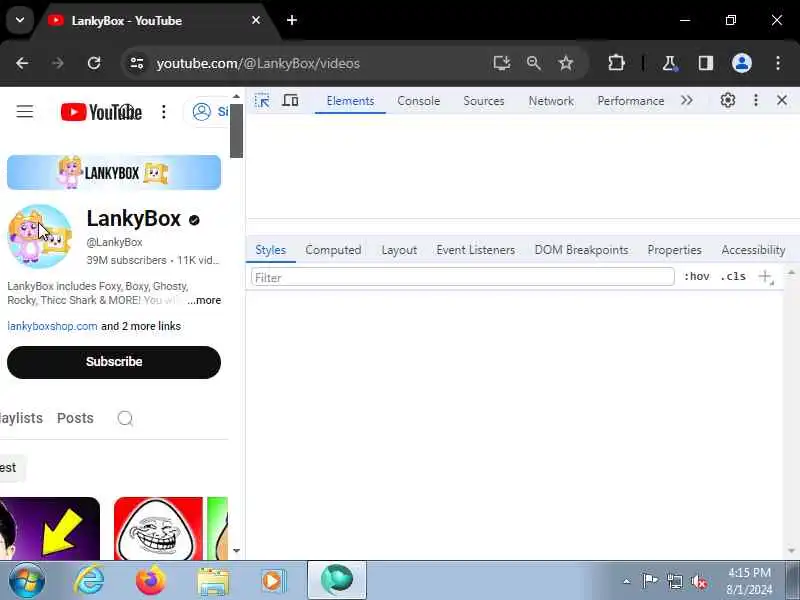Image resolution: width=800 pixels, height=600 pixels.
Task: Open Properties pane tab
Action: tap(674, 250)
